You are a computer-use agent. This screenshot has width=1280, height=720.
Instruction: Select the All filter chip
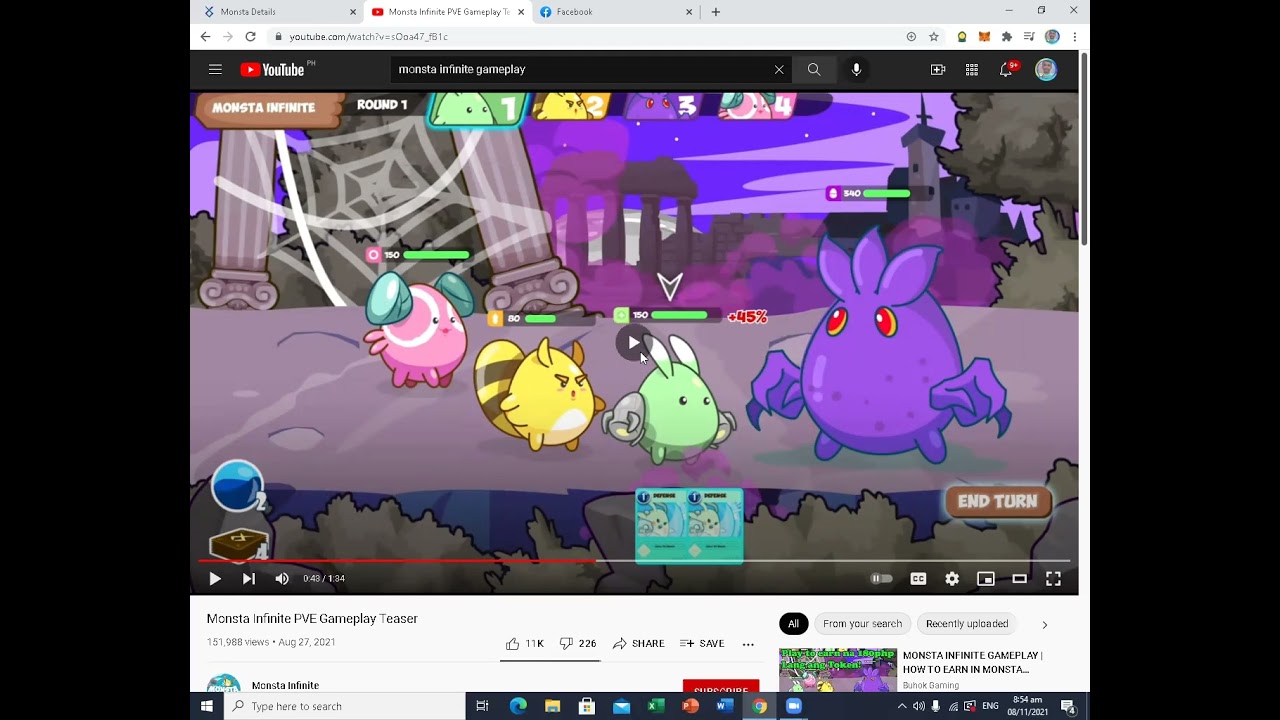click(x=793, y=624)
